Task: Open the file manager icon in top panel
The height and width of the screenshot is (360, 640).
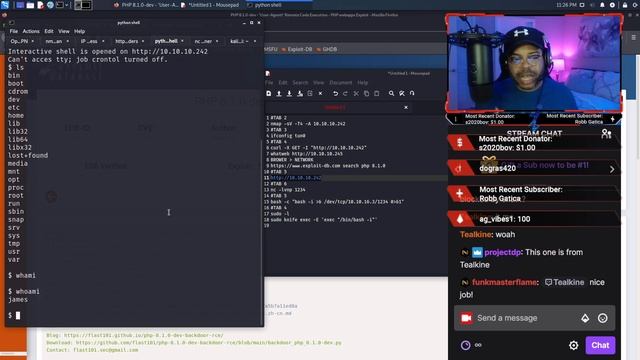Action: pos(30,5)
